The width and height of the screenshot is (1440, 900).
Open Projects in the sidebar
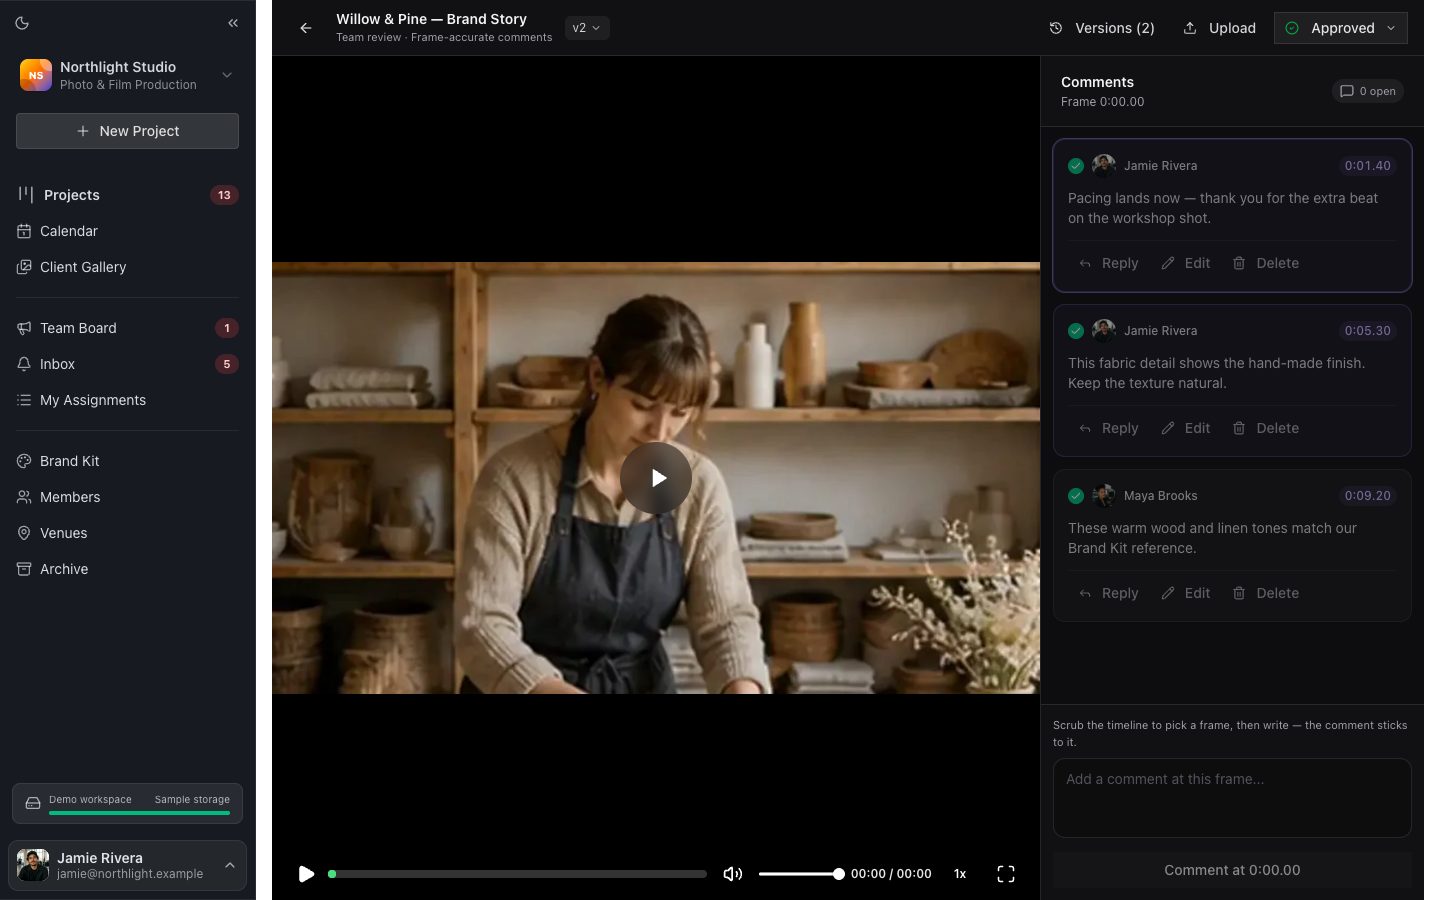(x=127, y=195)
